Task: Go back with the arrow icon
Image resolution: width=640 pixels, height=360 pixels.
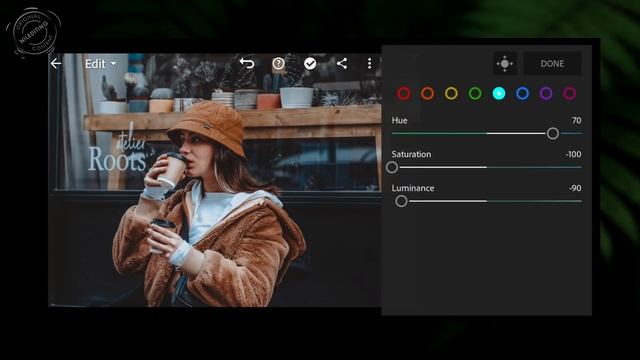Action: 56,64
